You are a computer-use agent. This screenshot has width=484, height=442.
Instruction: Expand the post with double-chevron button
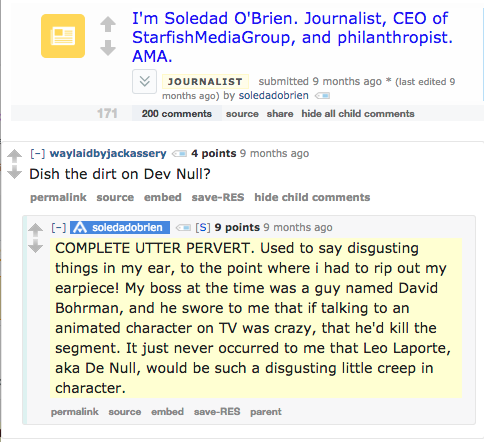pyautogui.click(x=144, y=81)
